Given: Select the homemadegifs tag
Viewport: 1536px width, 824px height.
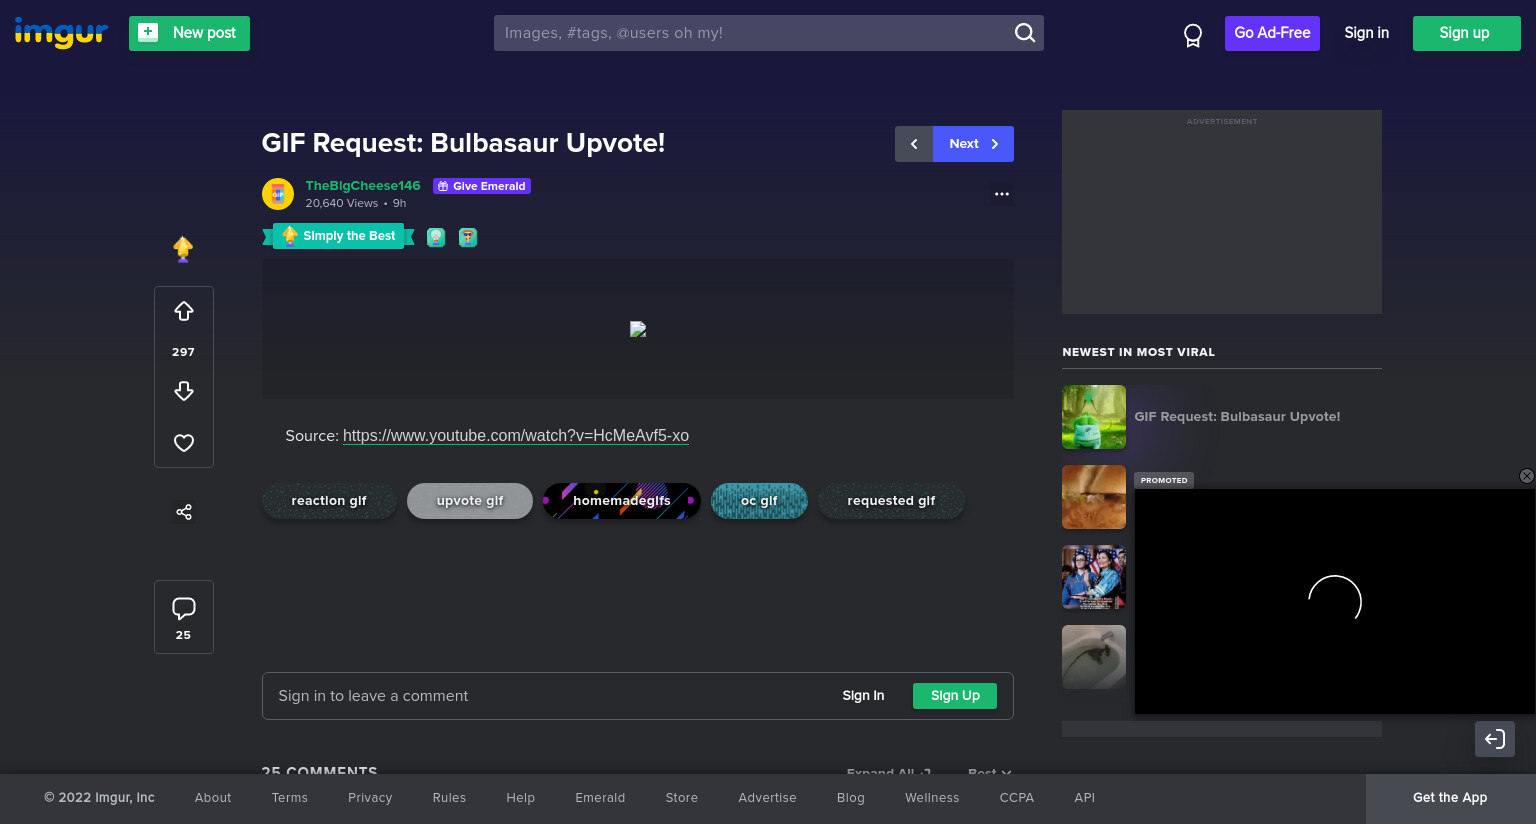Looking at the screenshot, I should pos(622,501).
